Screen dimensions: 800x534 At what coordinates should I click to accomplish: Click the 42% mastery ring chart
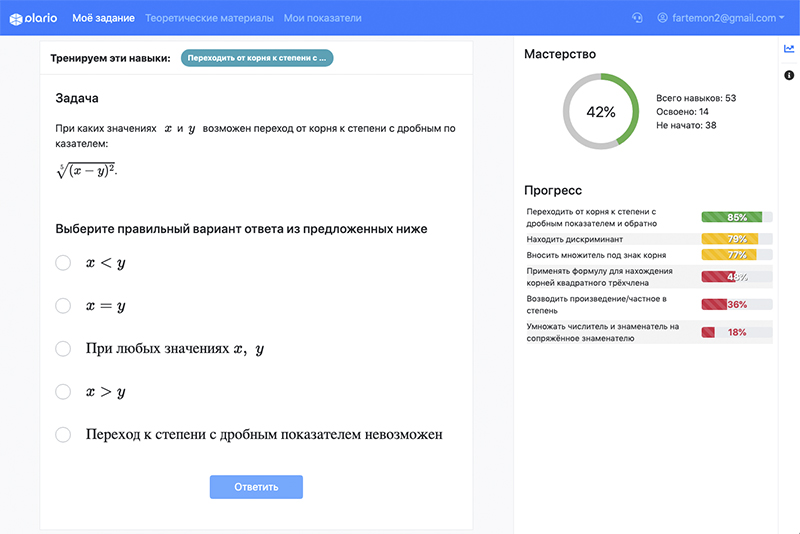tap(601, 111)
